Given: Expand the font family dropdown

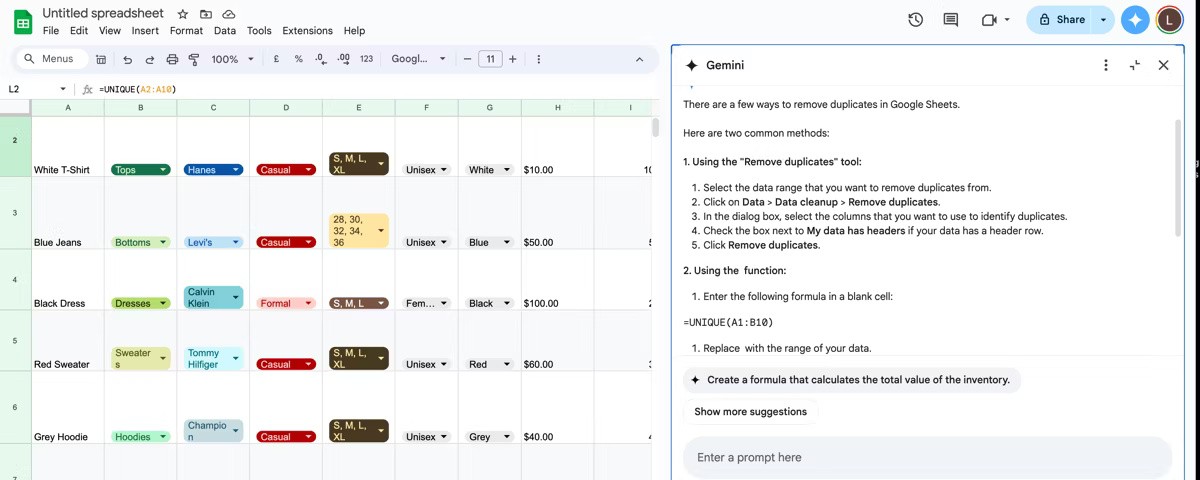Looking at the screenshot, I should tap(418, 59).
